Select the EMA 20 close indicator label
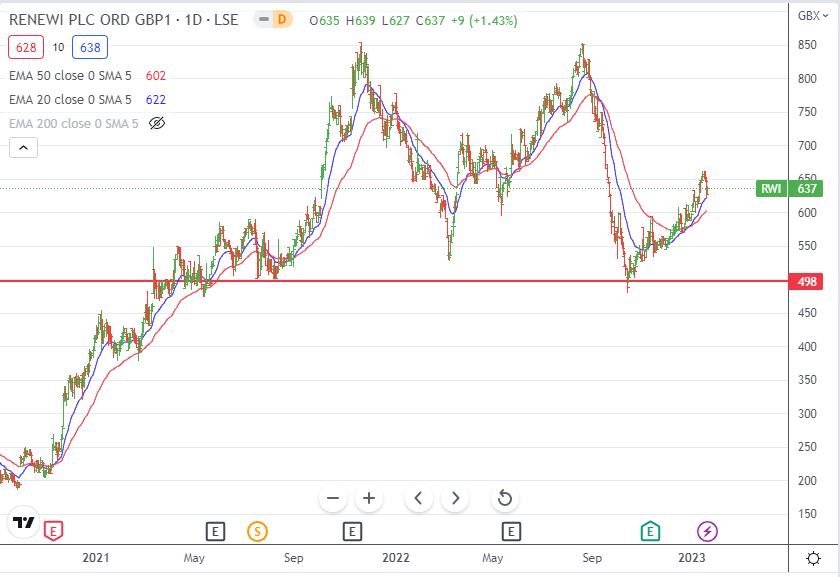 70,100
